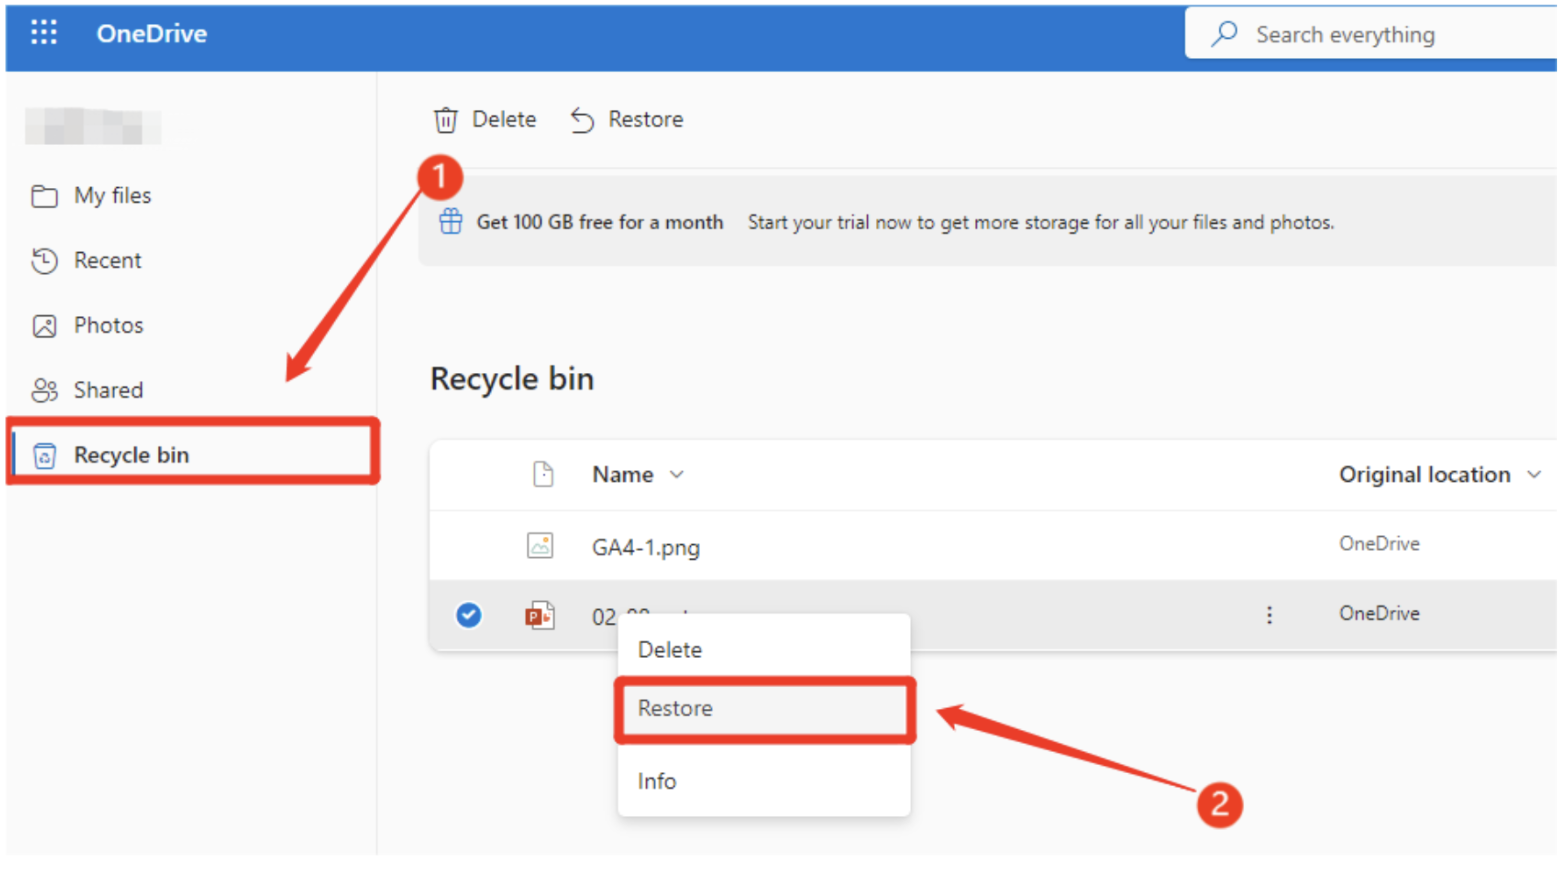
Task: Open more options for the selected file
Action: tap(1268, 616)
